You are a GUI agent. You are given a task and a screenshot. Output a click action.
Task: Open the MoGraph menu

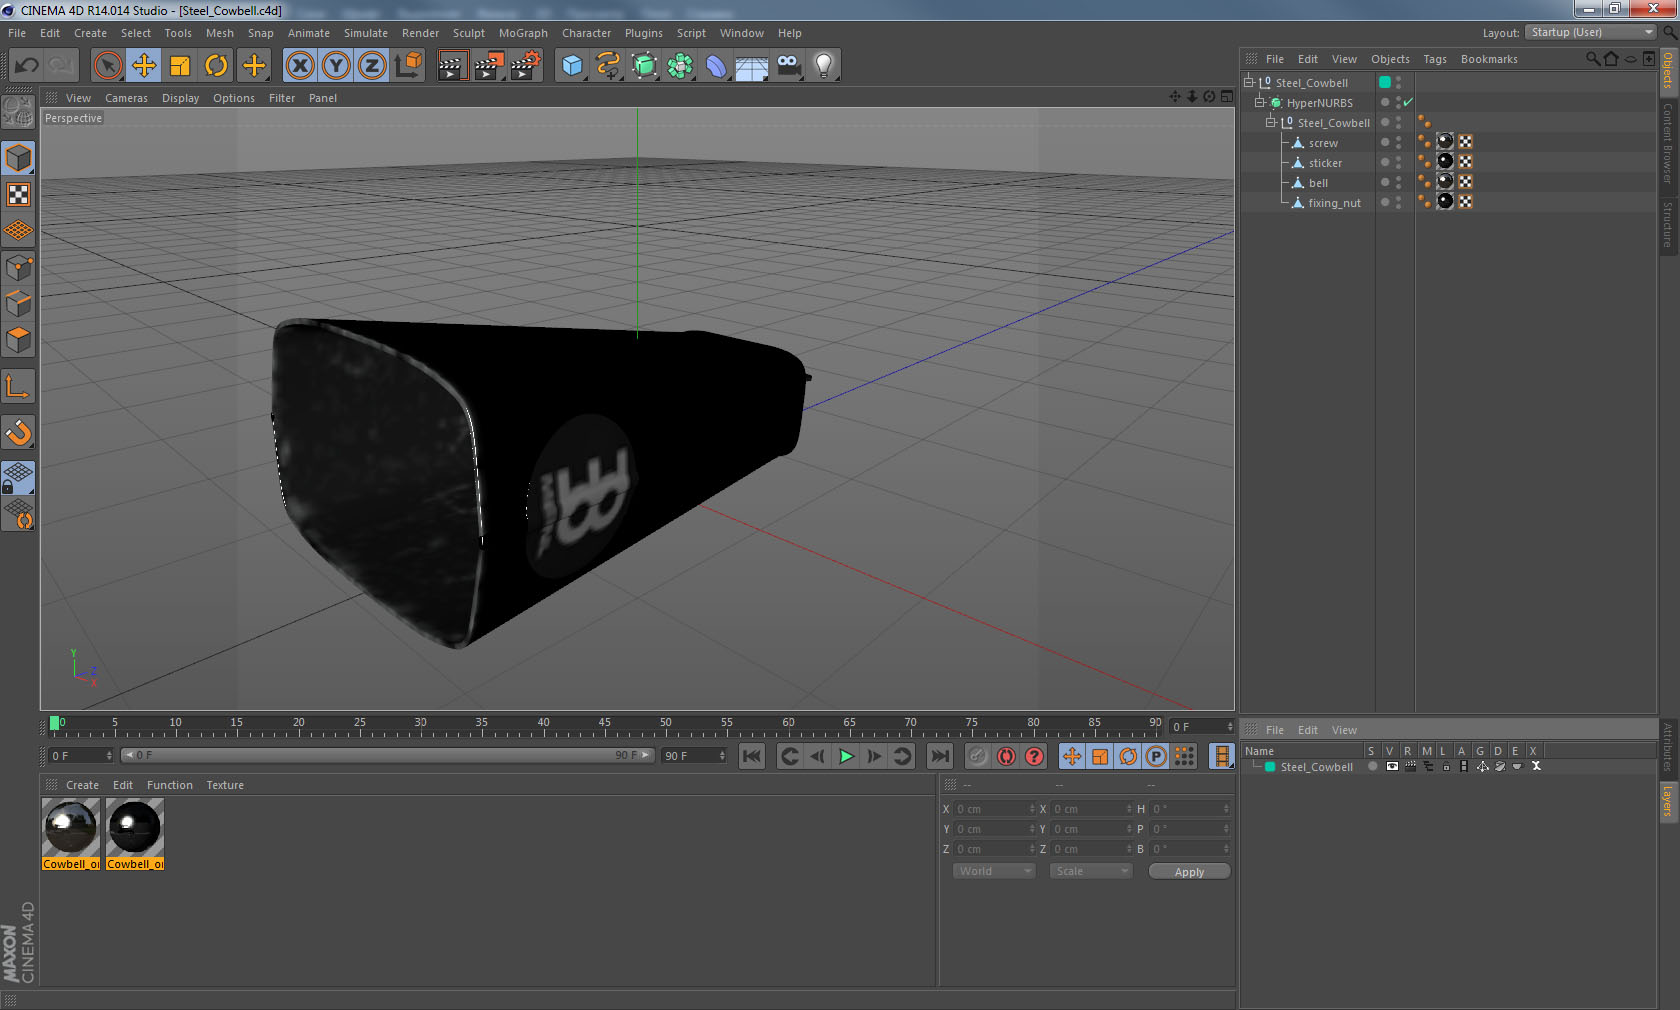point(523,33)
